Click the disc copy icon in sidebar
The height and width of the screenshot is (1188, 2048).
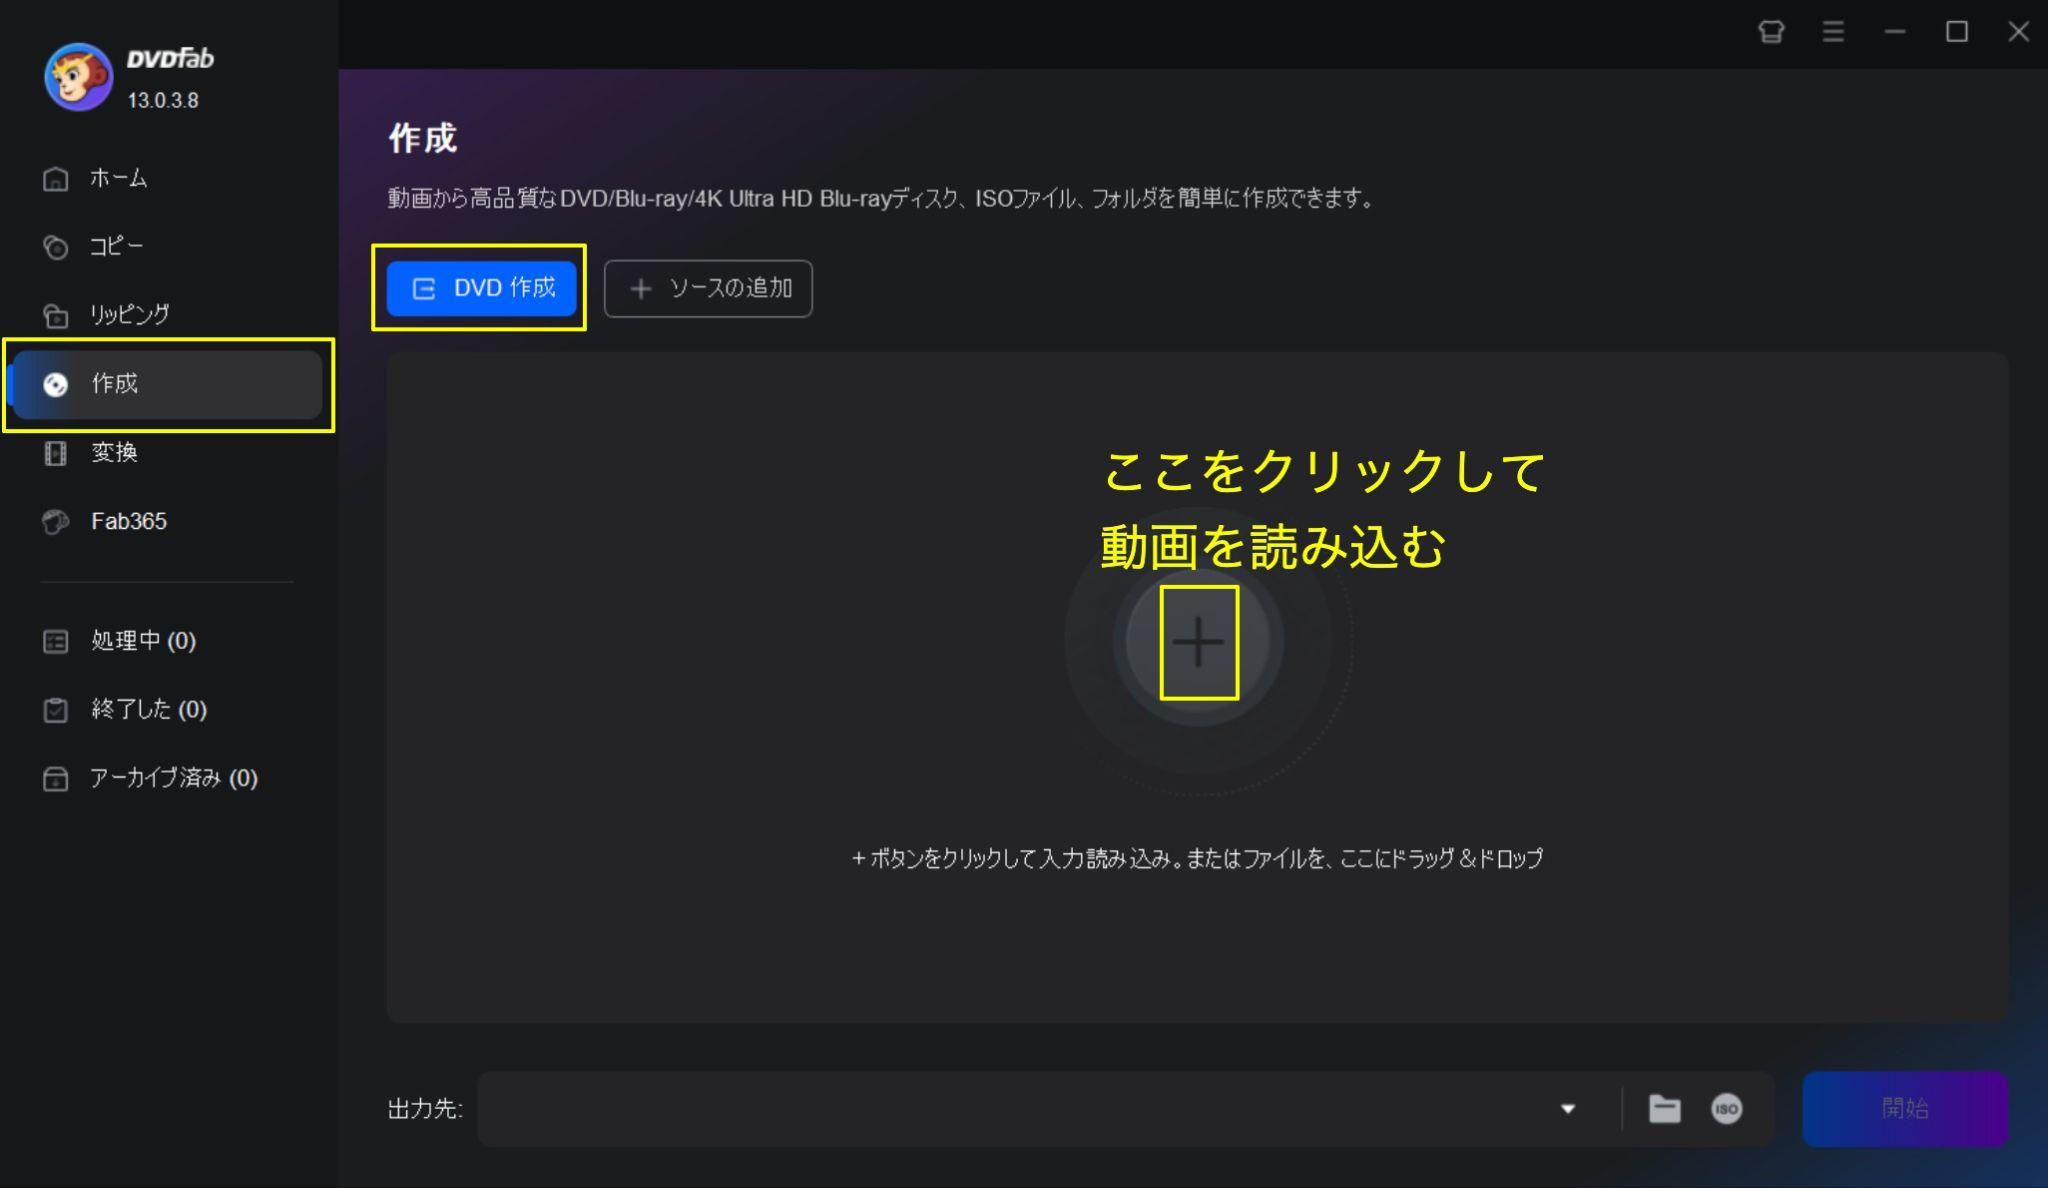pyautogui.click(x=56, y=247)
